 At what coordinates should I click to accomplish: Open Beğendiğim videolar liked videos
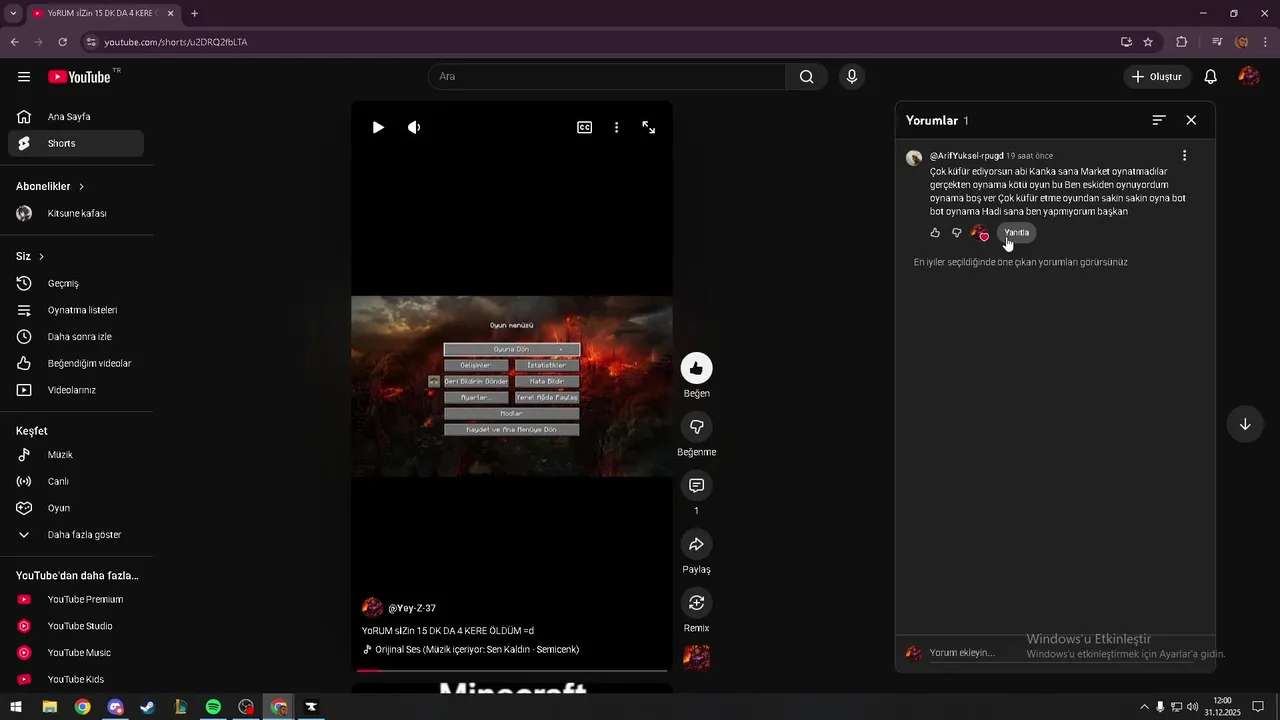(x=76, y=363)
